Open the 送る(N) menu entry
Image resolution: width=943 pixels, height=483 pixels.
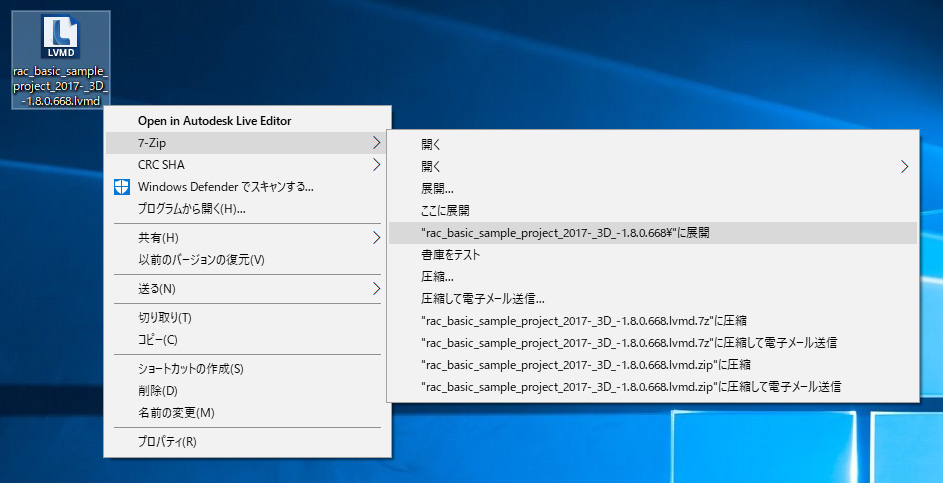(x=247, y=289)
